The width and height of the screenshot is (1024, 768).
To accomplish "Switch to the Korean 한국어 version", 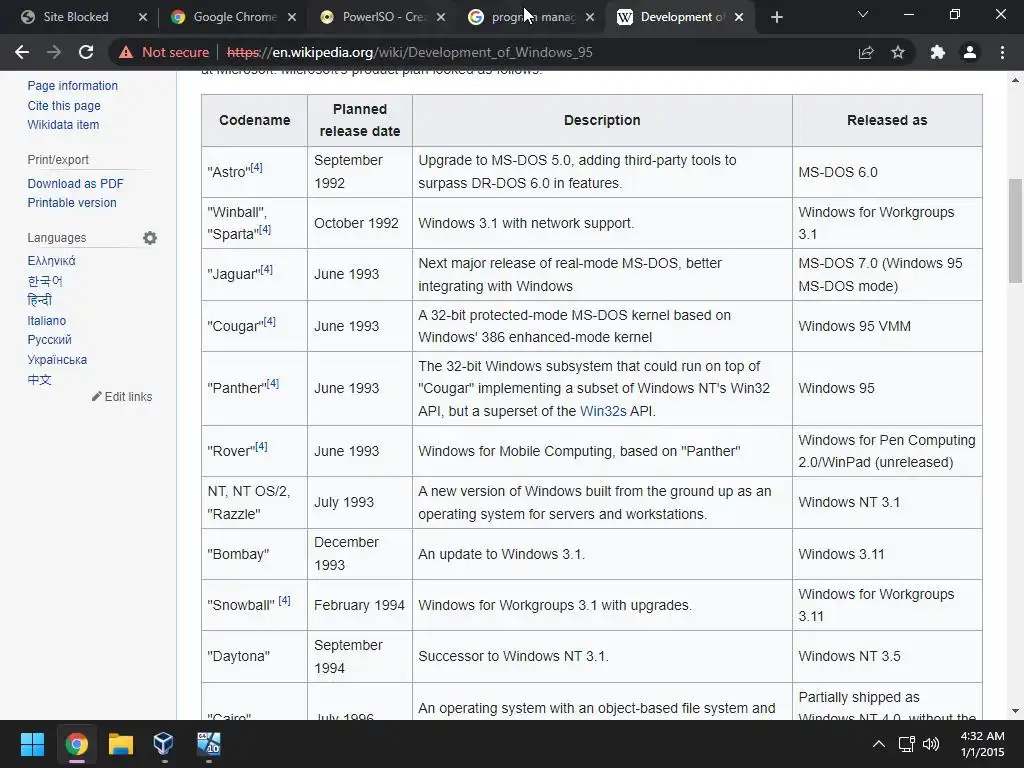I will pos(44,281).
